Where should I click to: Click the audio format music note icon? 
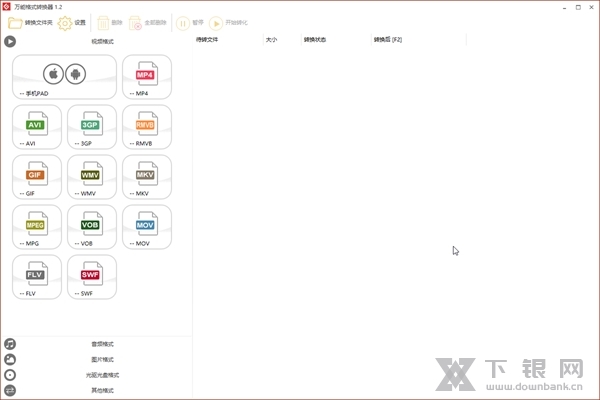point(10,344)
